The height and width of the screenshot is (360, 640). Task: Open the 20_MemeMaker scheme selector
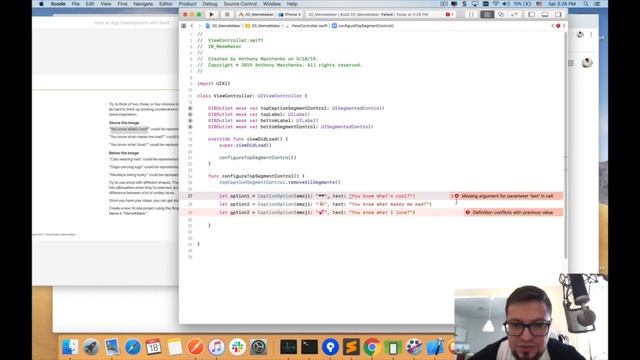pyautogui.click(x=256, y=14)
